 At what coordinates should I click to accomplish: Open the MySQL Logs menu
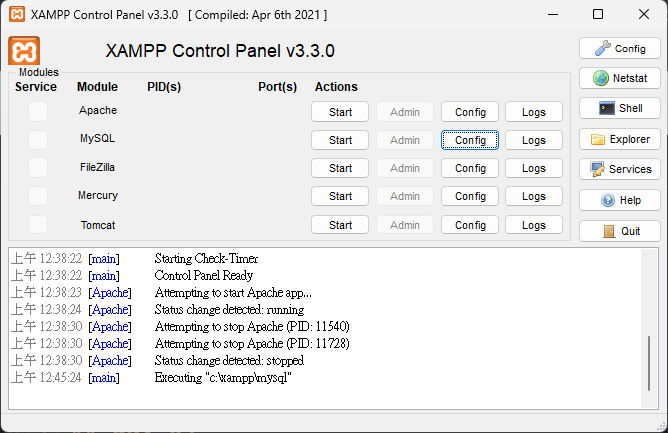[534, 140]
